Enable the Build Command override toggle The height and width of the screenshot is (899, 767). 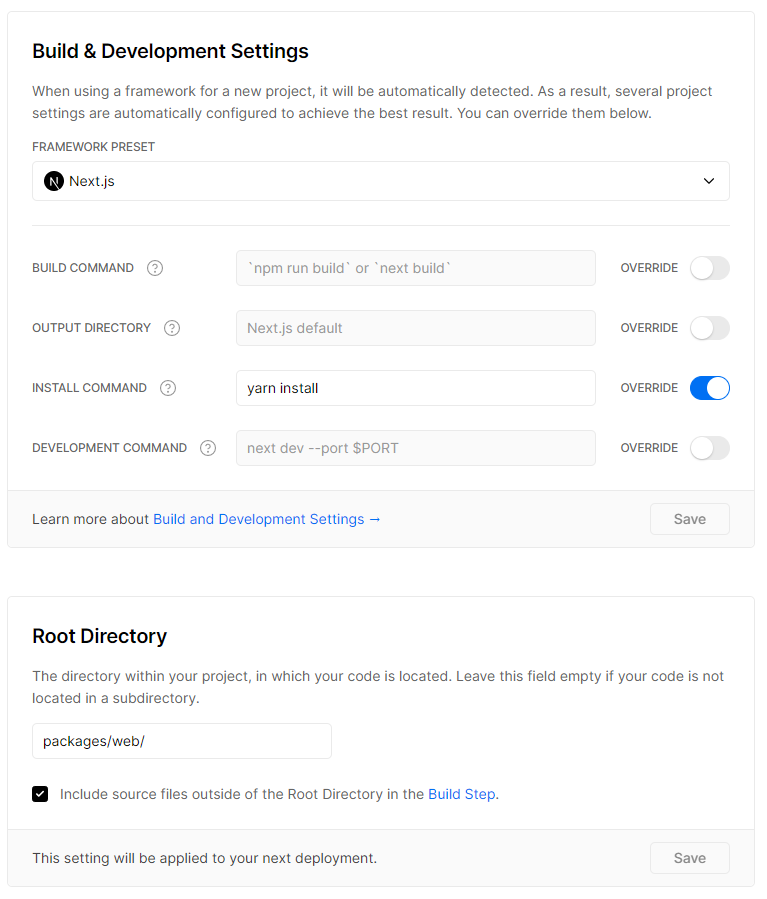(x=710, y=268)
